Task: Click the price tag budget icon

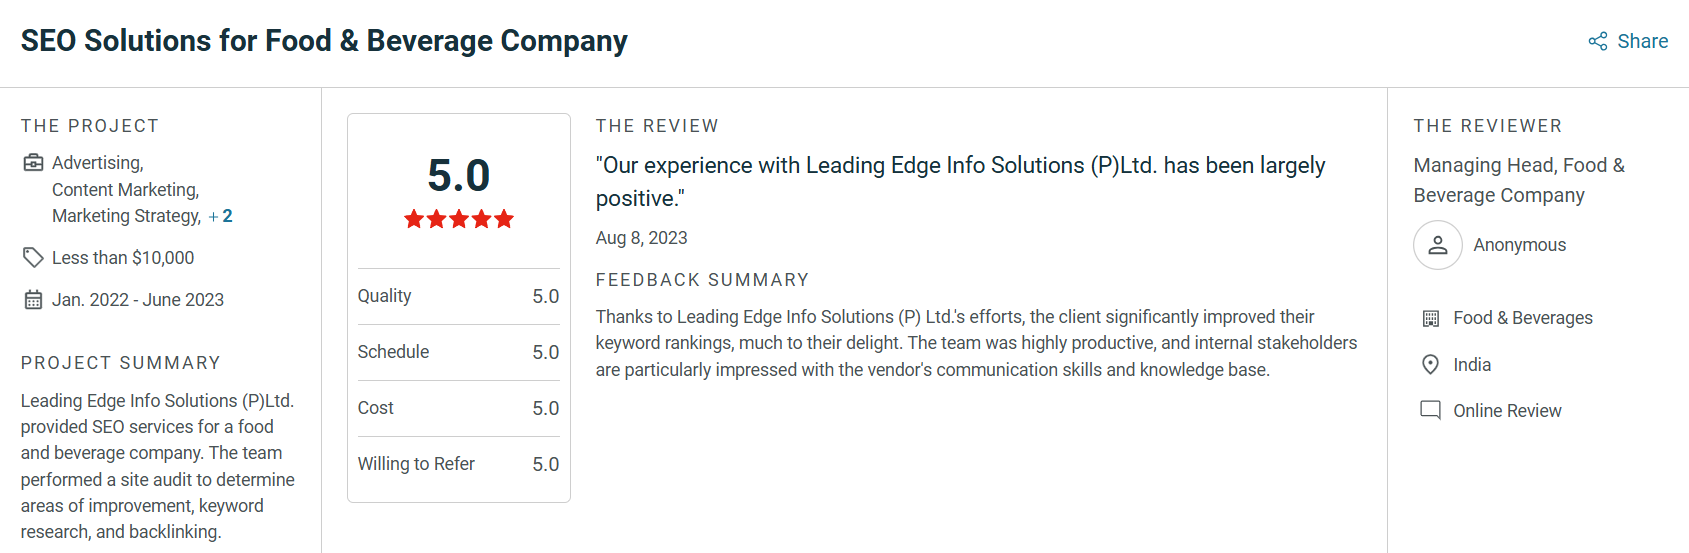Action: coord(33,258)
